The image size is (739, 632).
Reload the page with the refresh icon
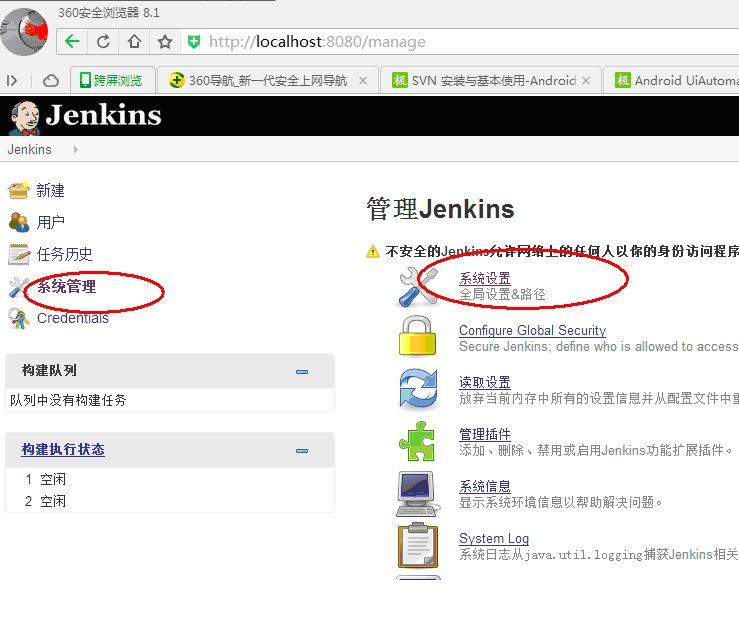point(103,41)
